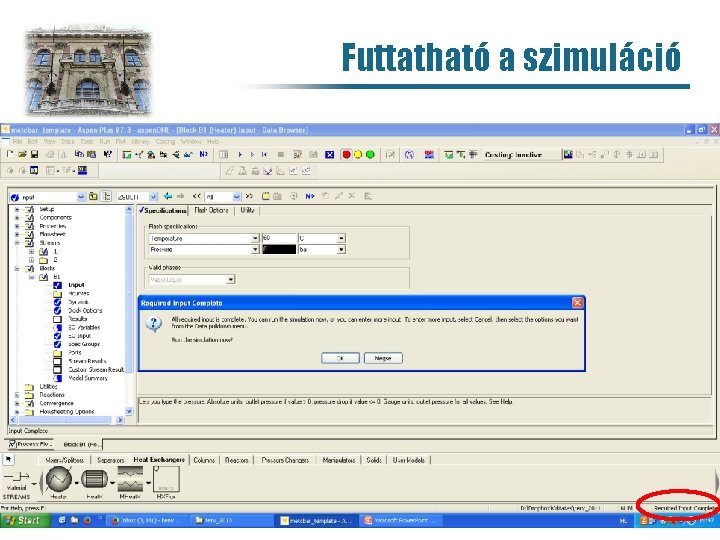This screenshot has width=720, height=540.
Task: Expand the Convergence tree node
Action: [17, 404]
